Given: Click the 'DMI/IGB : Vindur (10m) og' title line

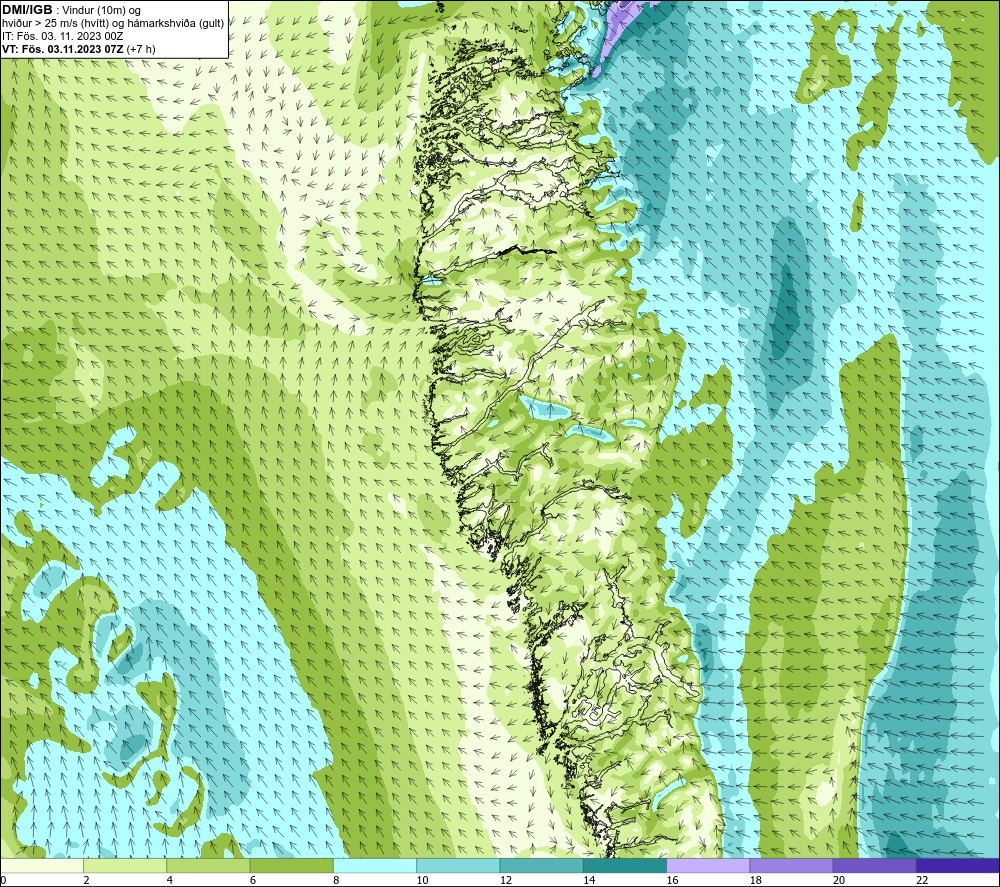Looking at the screenshot, I should [72, 10].
